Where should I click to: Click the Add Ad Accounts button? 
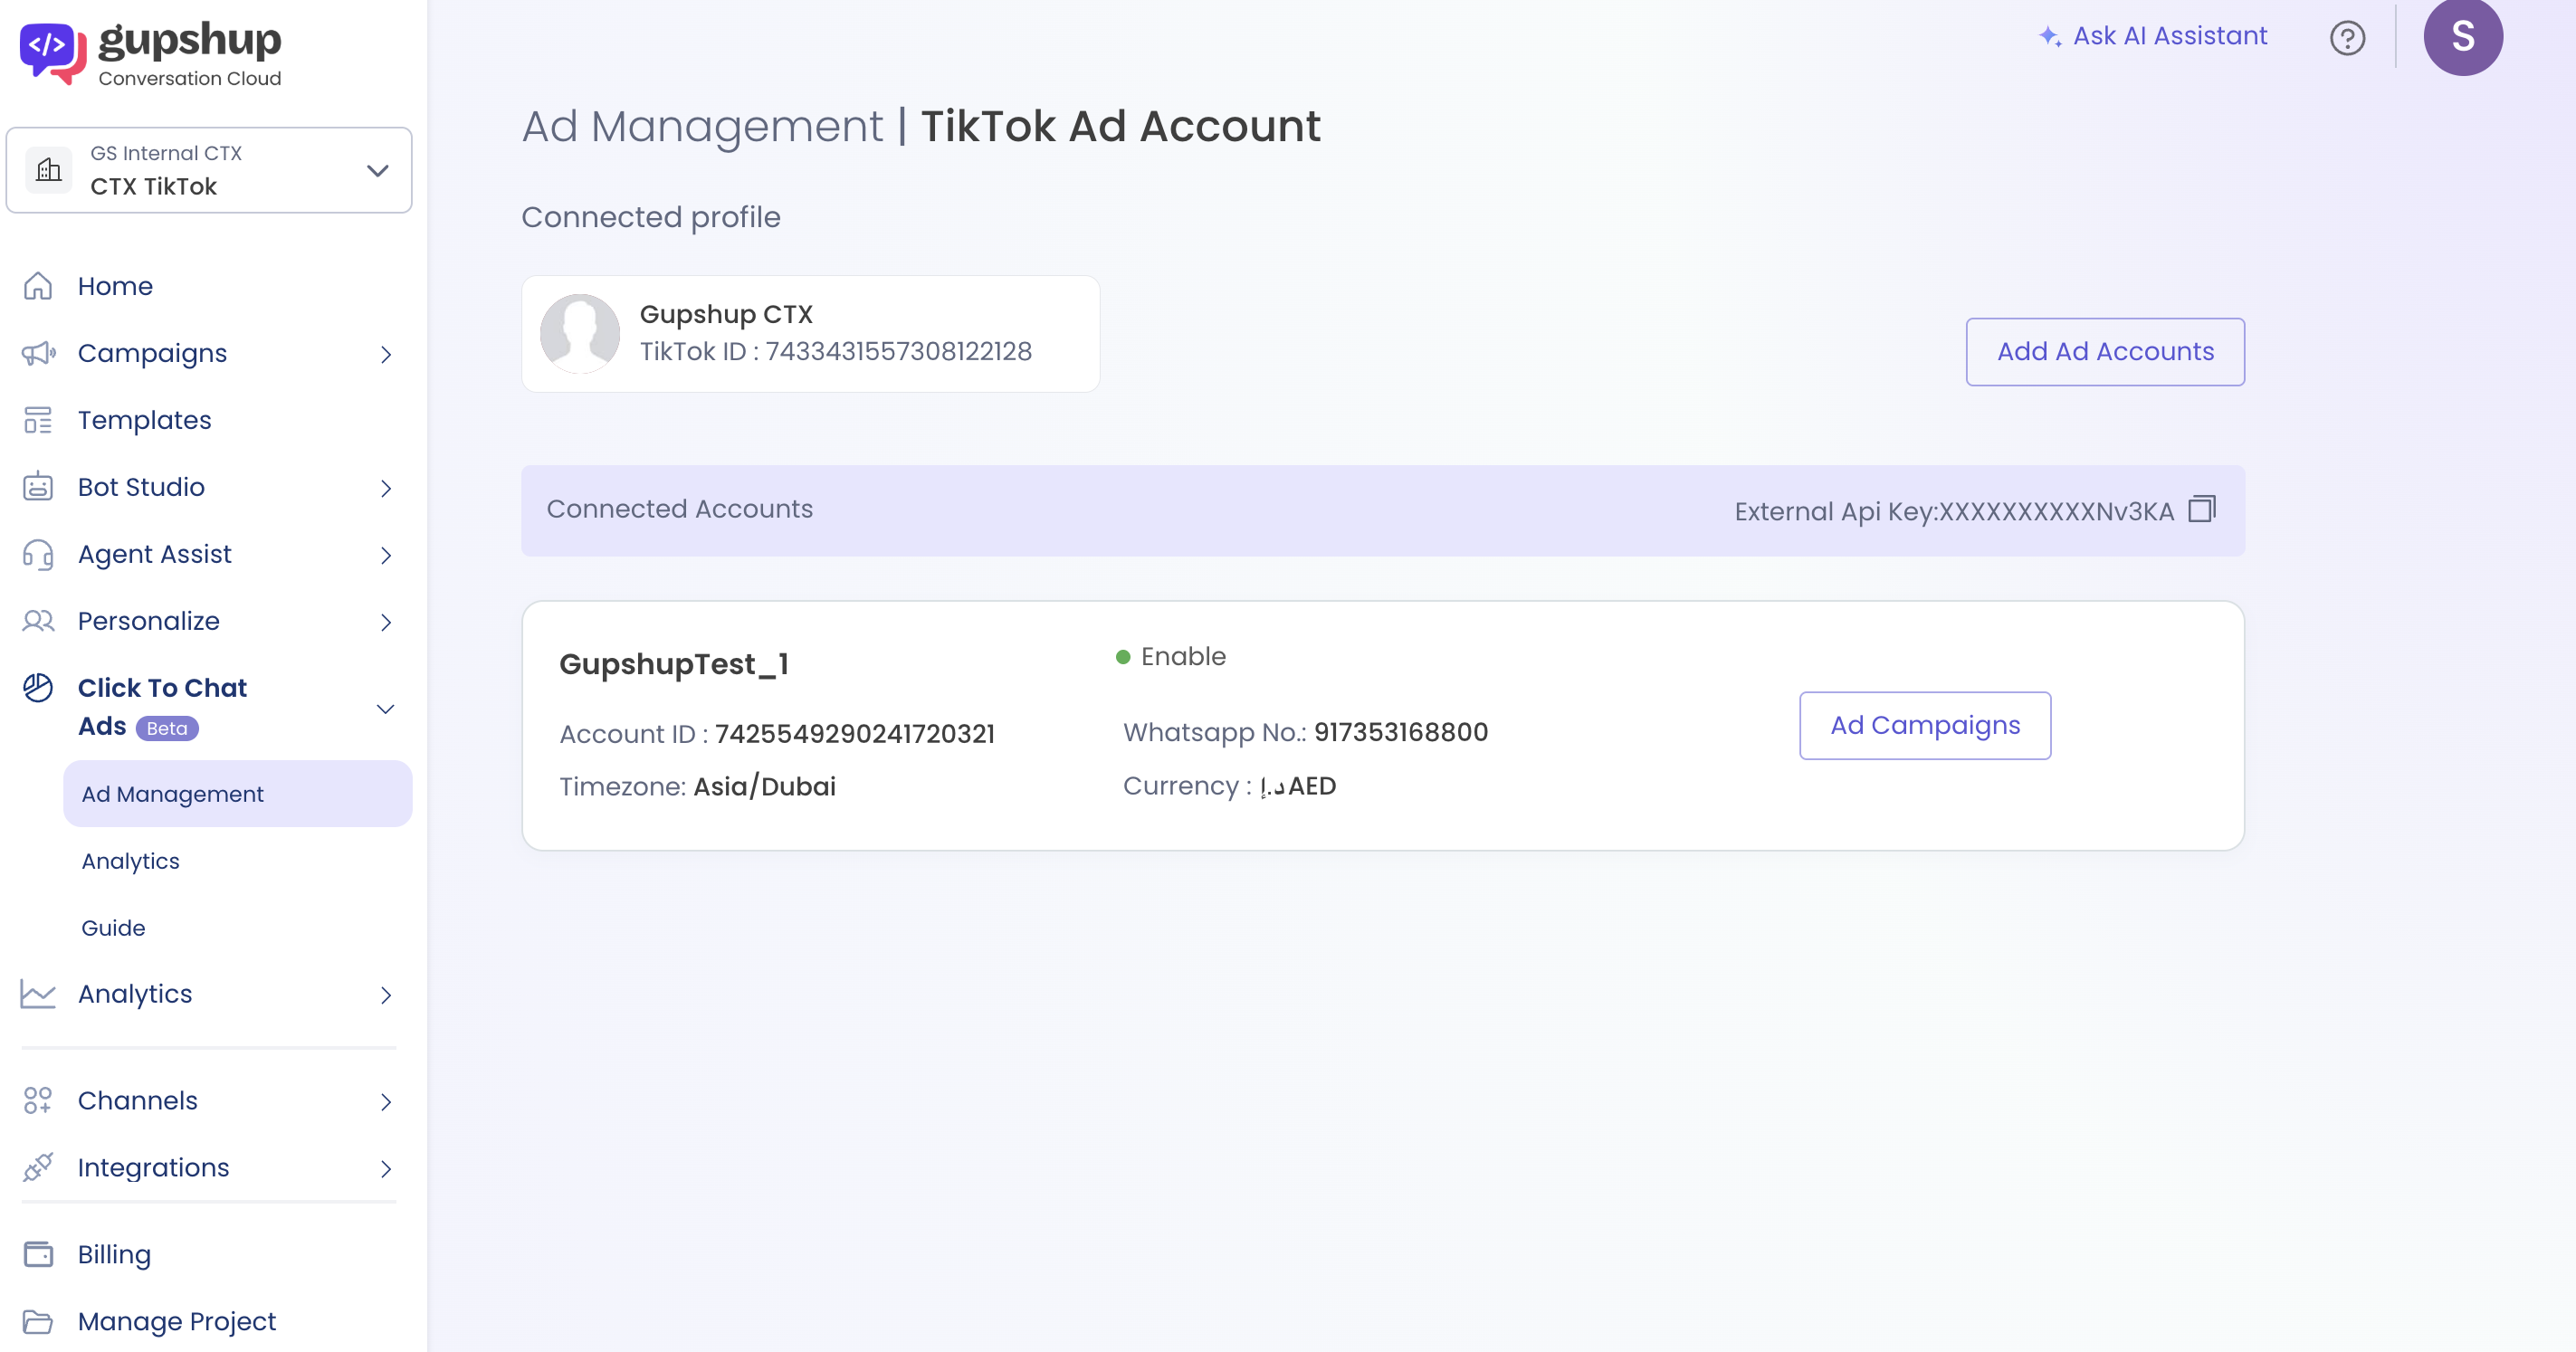(x=2104, y=352)
